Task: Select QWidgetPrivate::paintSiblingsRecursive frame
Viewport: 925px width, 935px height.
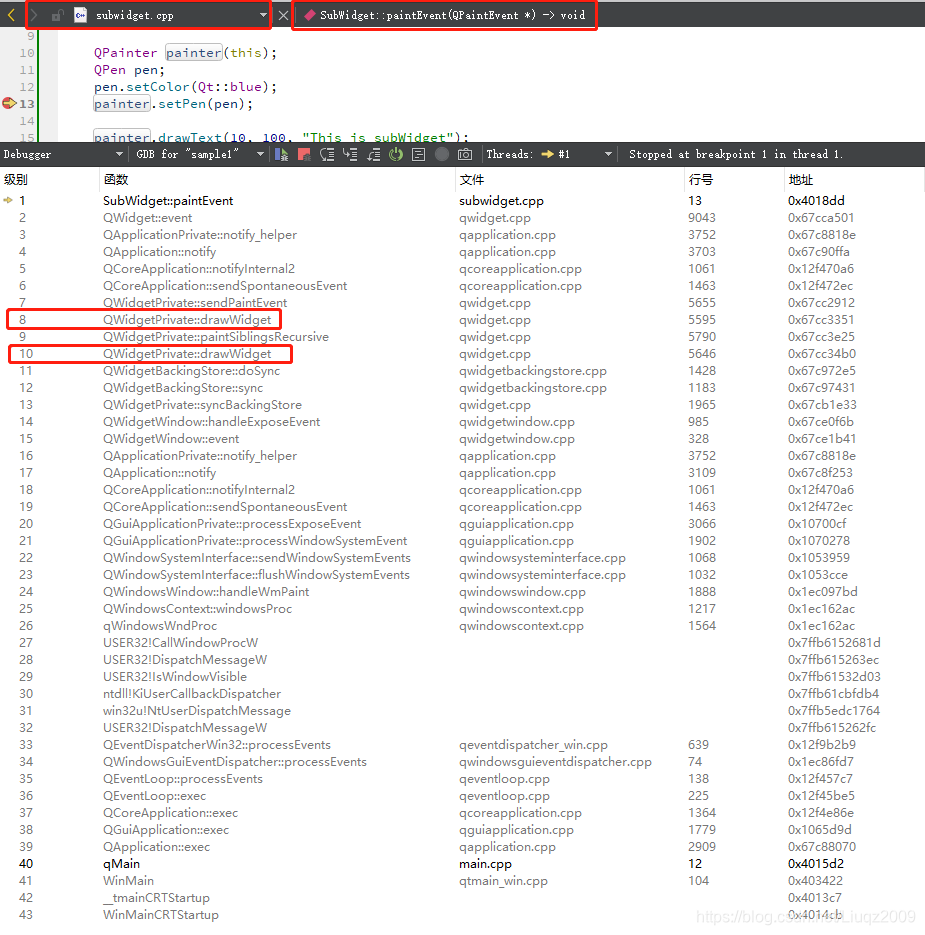Action: click(x=462, y=336)
